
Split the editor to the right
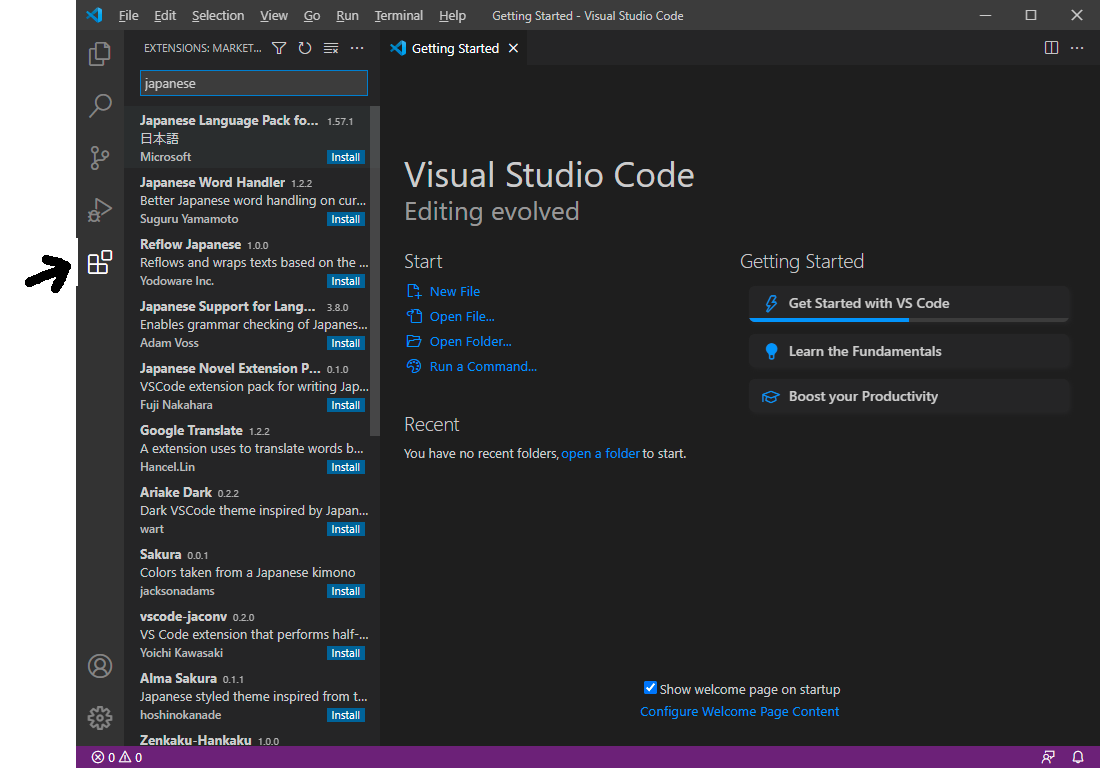click(1051, 48)
